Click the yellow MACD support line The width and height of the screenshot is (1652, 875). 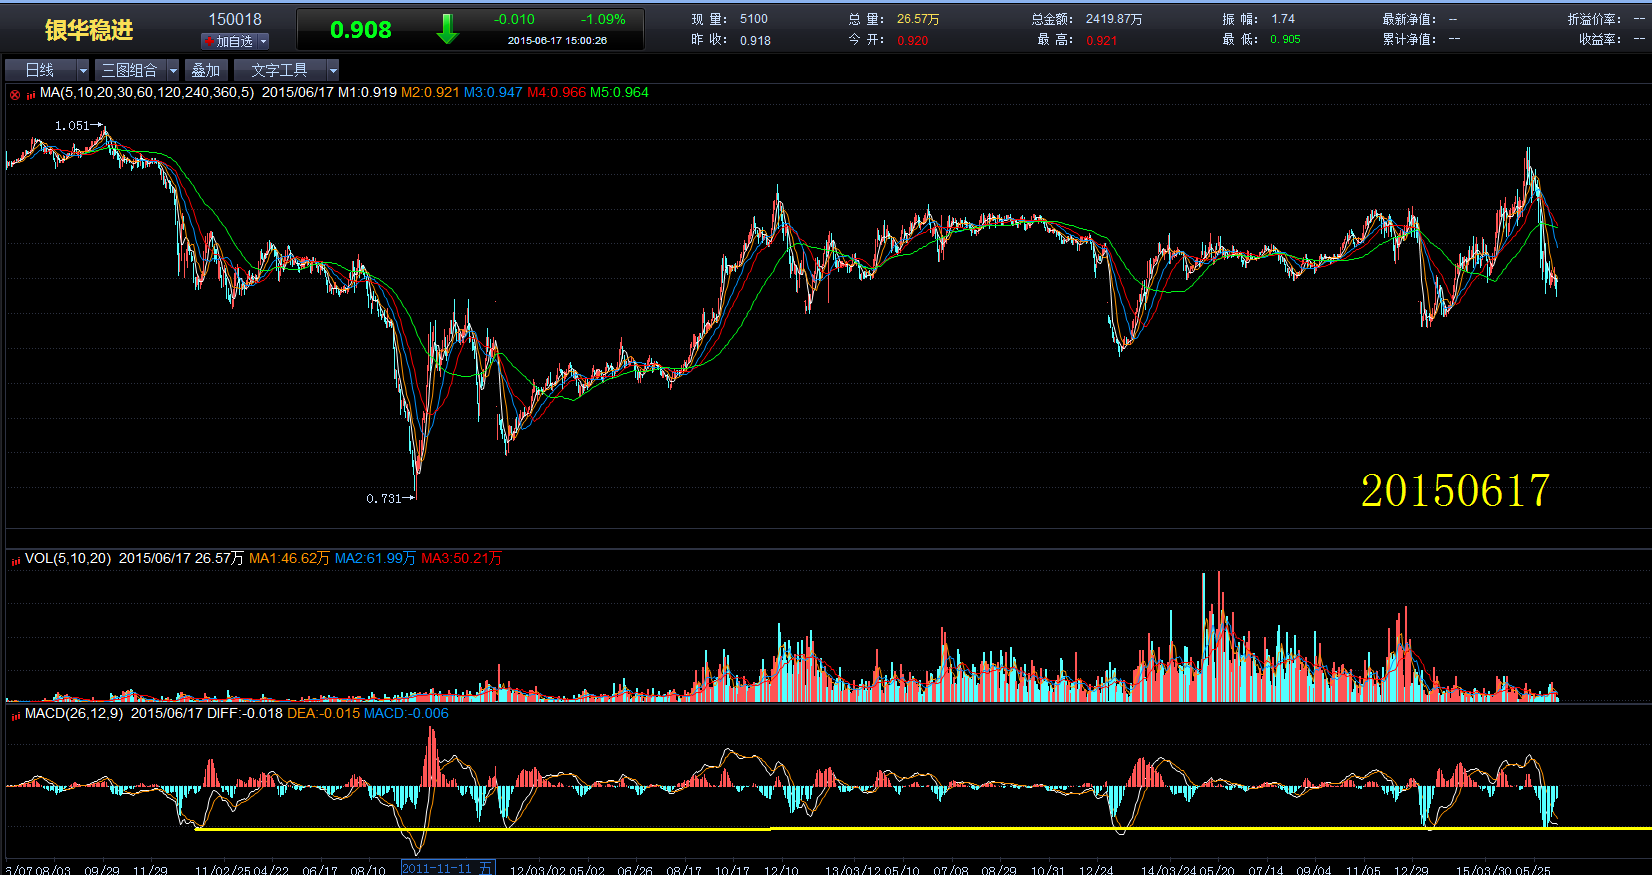point(800,829)
